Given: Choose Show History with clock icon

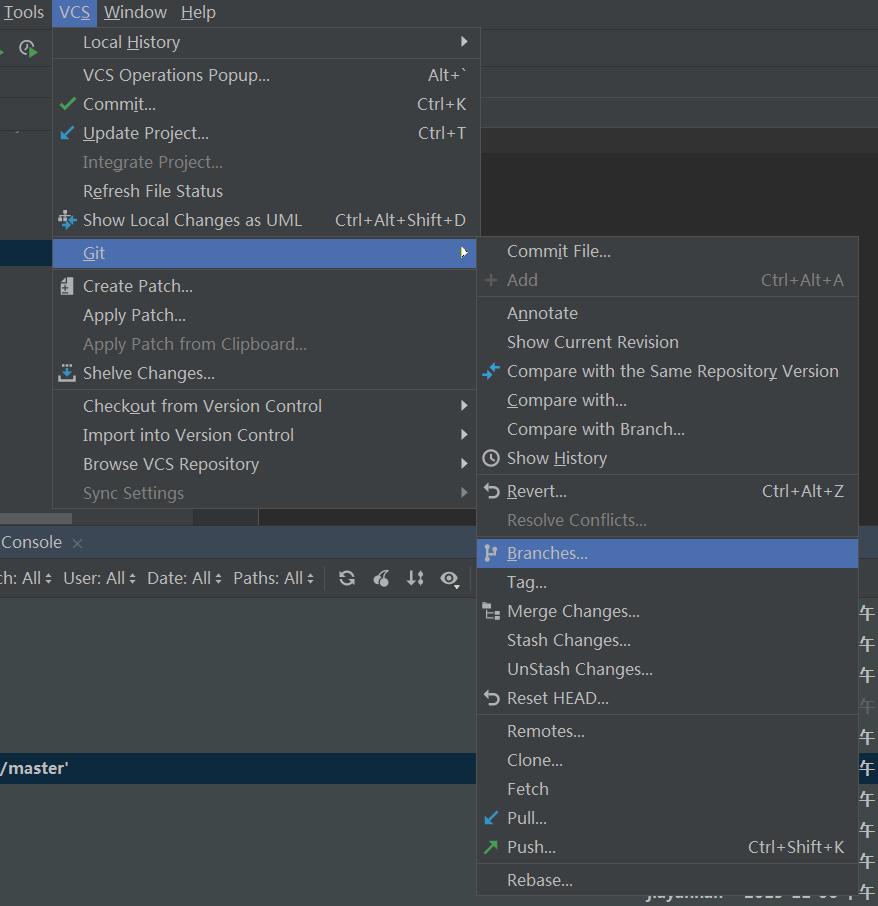Looking at the screenshot, I should 556,458.
